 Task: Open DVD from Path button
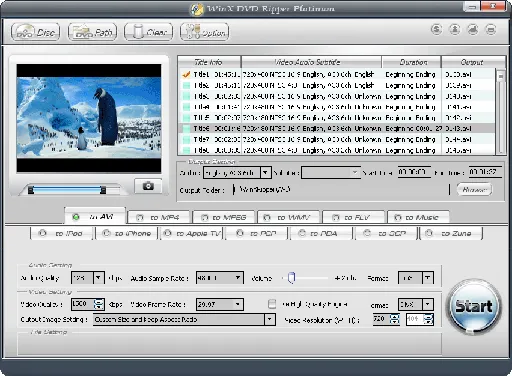click(x=92, y=32)
